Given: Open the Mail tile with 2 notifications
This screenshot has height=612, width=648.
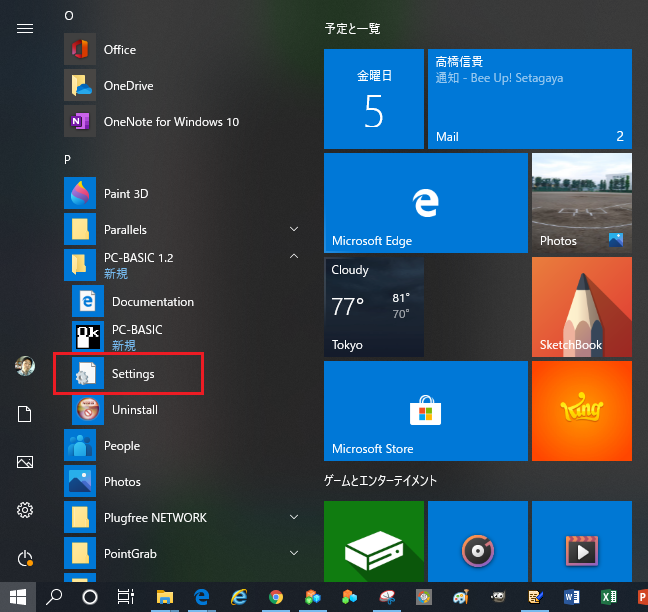Looking at the screenshot, I should pyautogui.click(x=530, y=99).
